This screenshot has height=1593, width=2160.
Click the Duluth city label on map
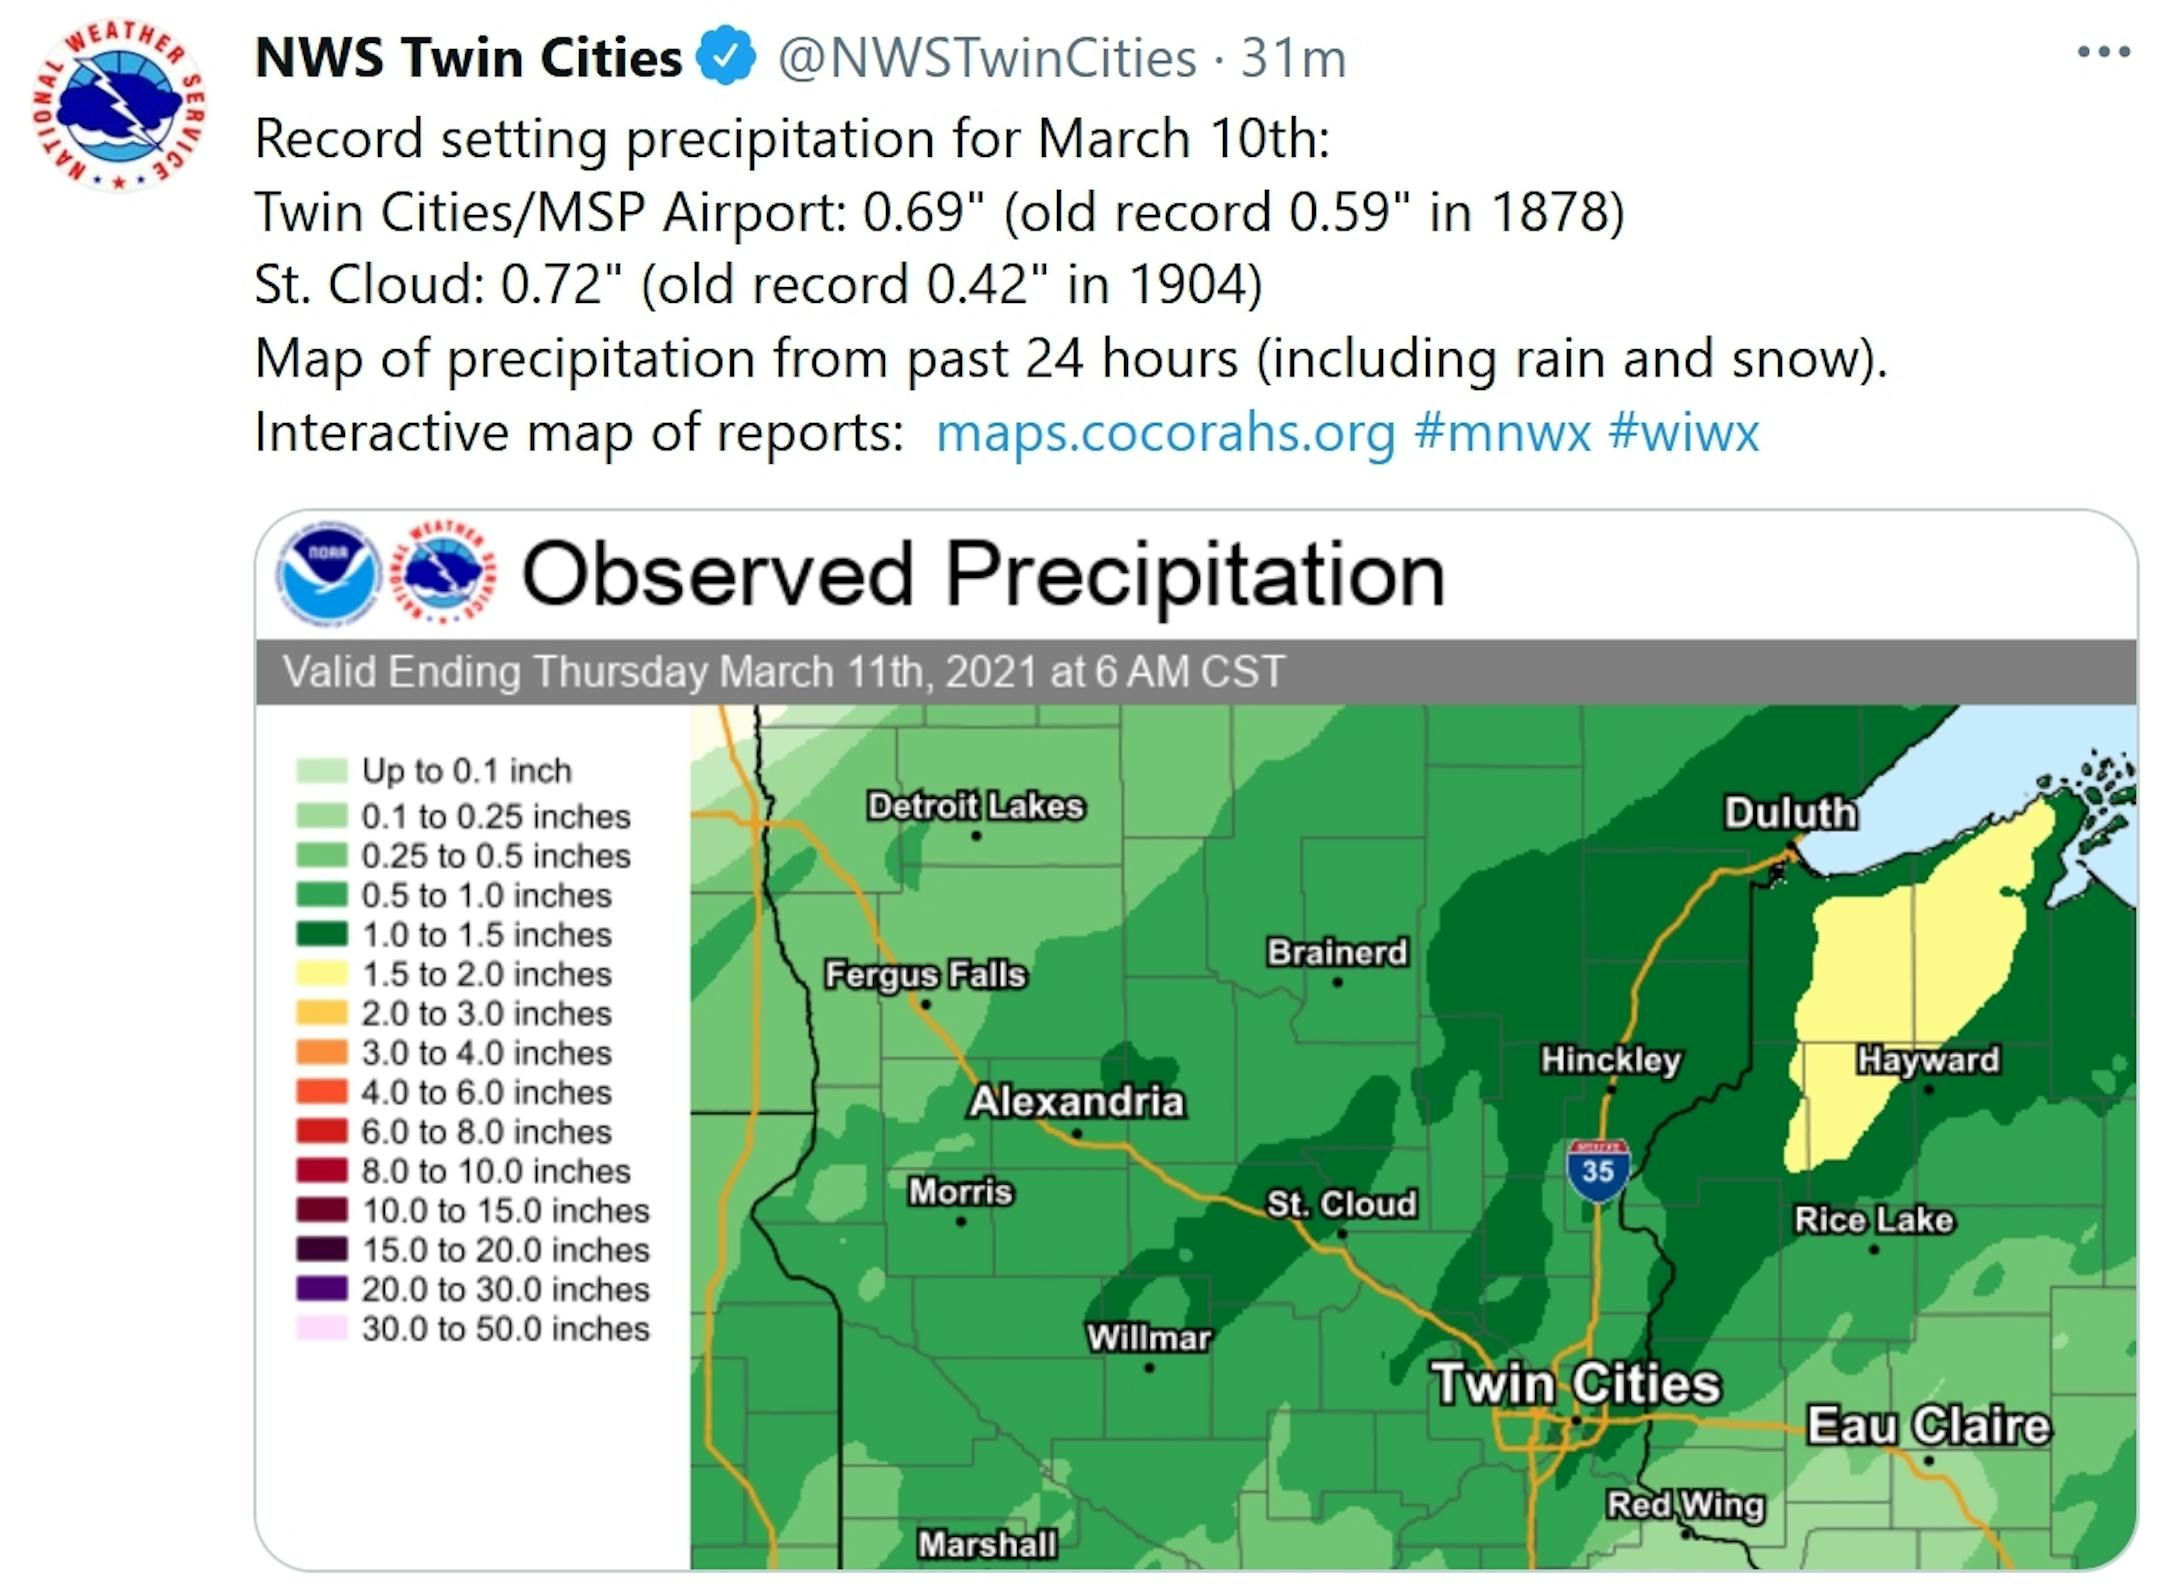tap(1790, 812)
